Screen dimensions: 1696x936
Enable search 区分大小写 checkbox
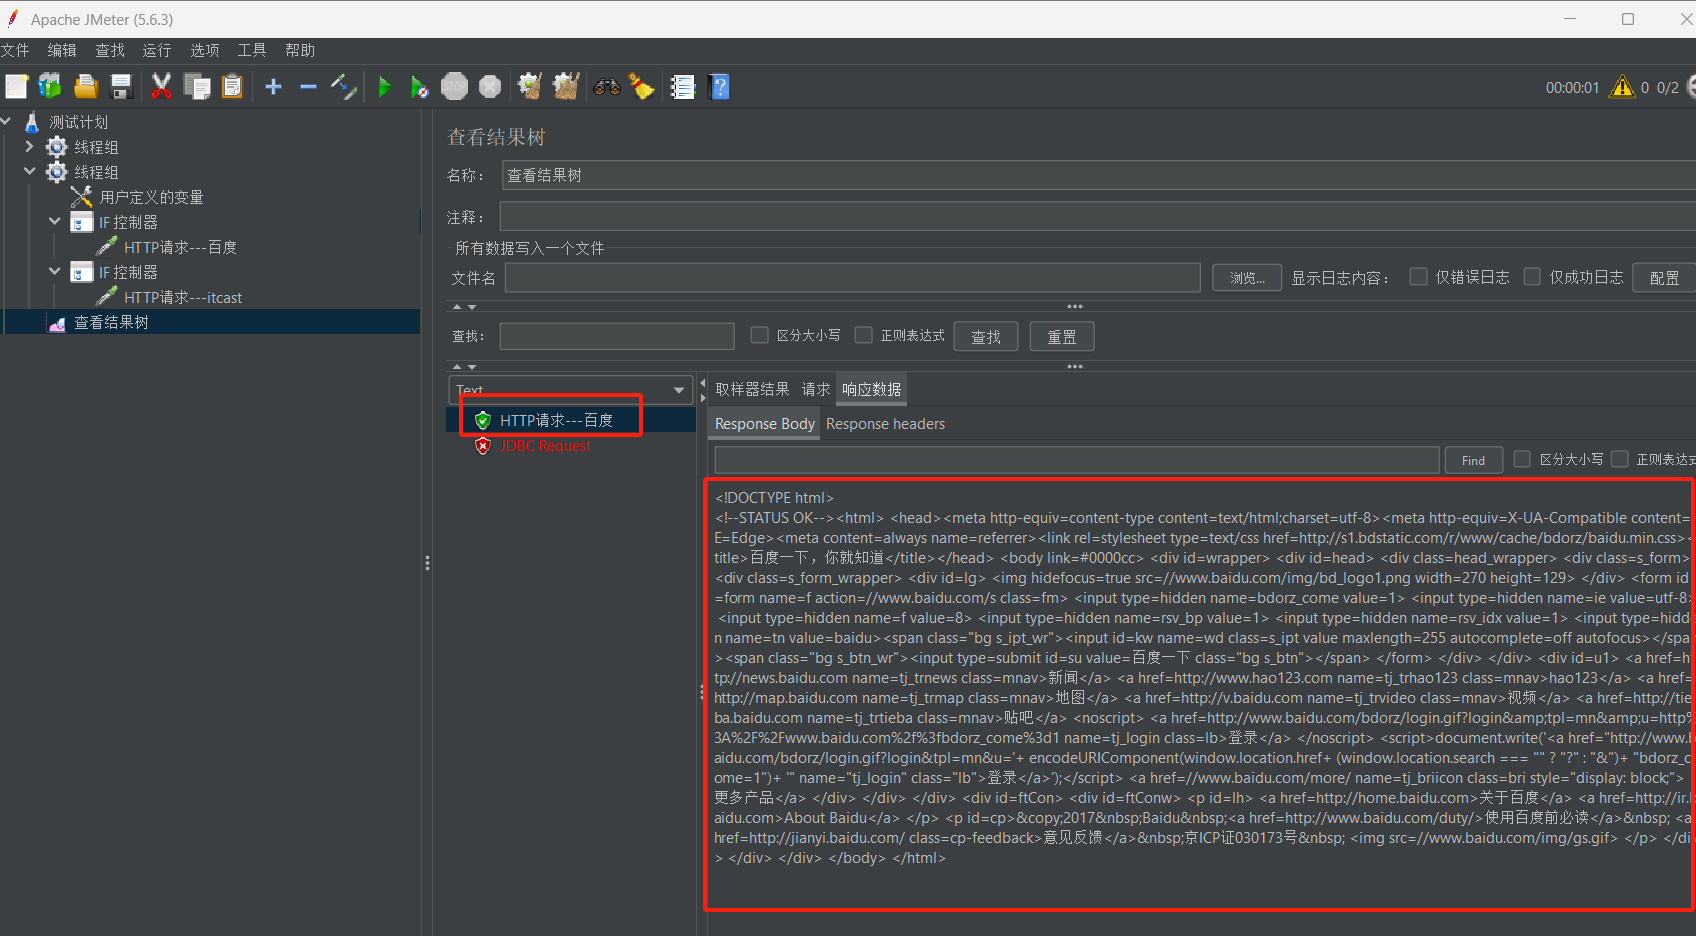point(759,335)
